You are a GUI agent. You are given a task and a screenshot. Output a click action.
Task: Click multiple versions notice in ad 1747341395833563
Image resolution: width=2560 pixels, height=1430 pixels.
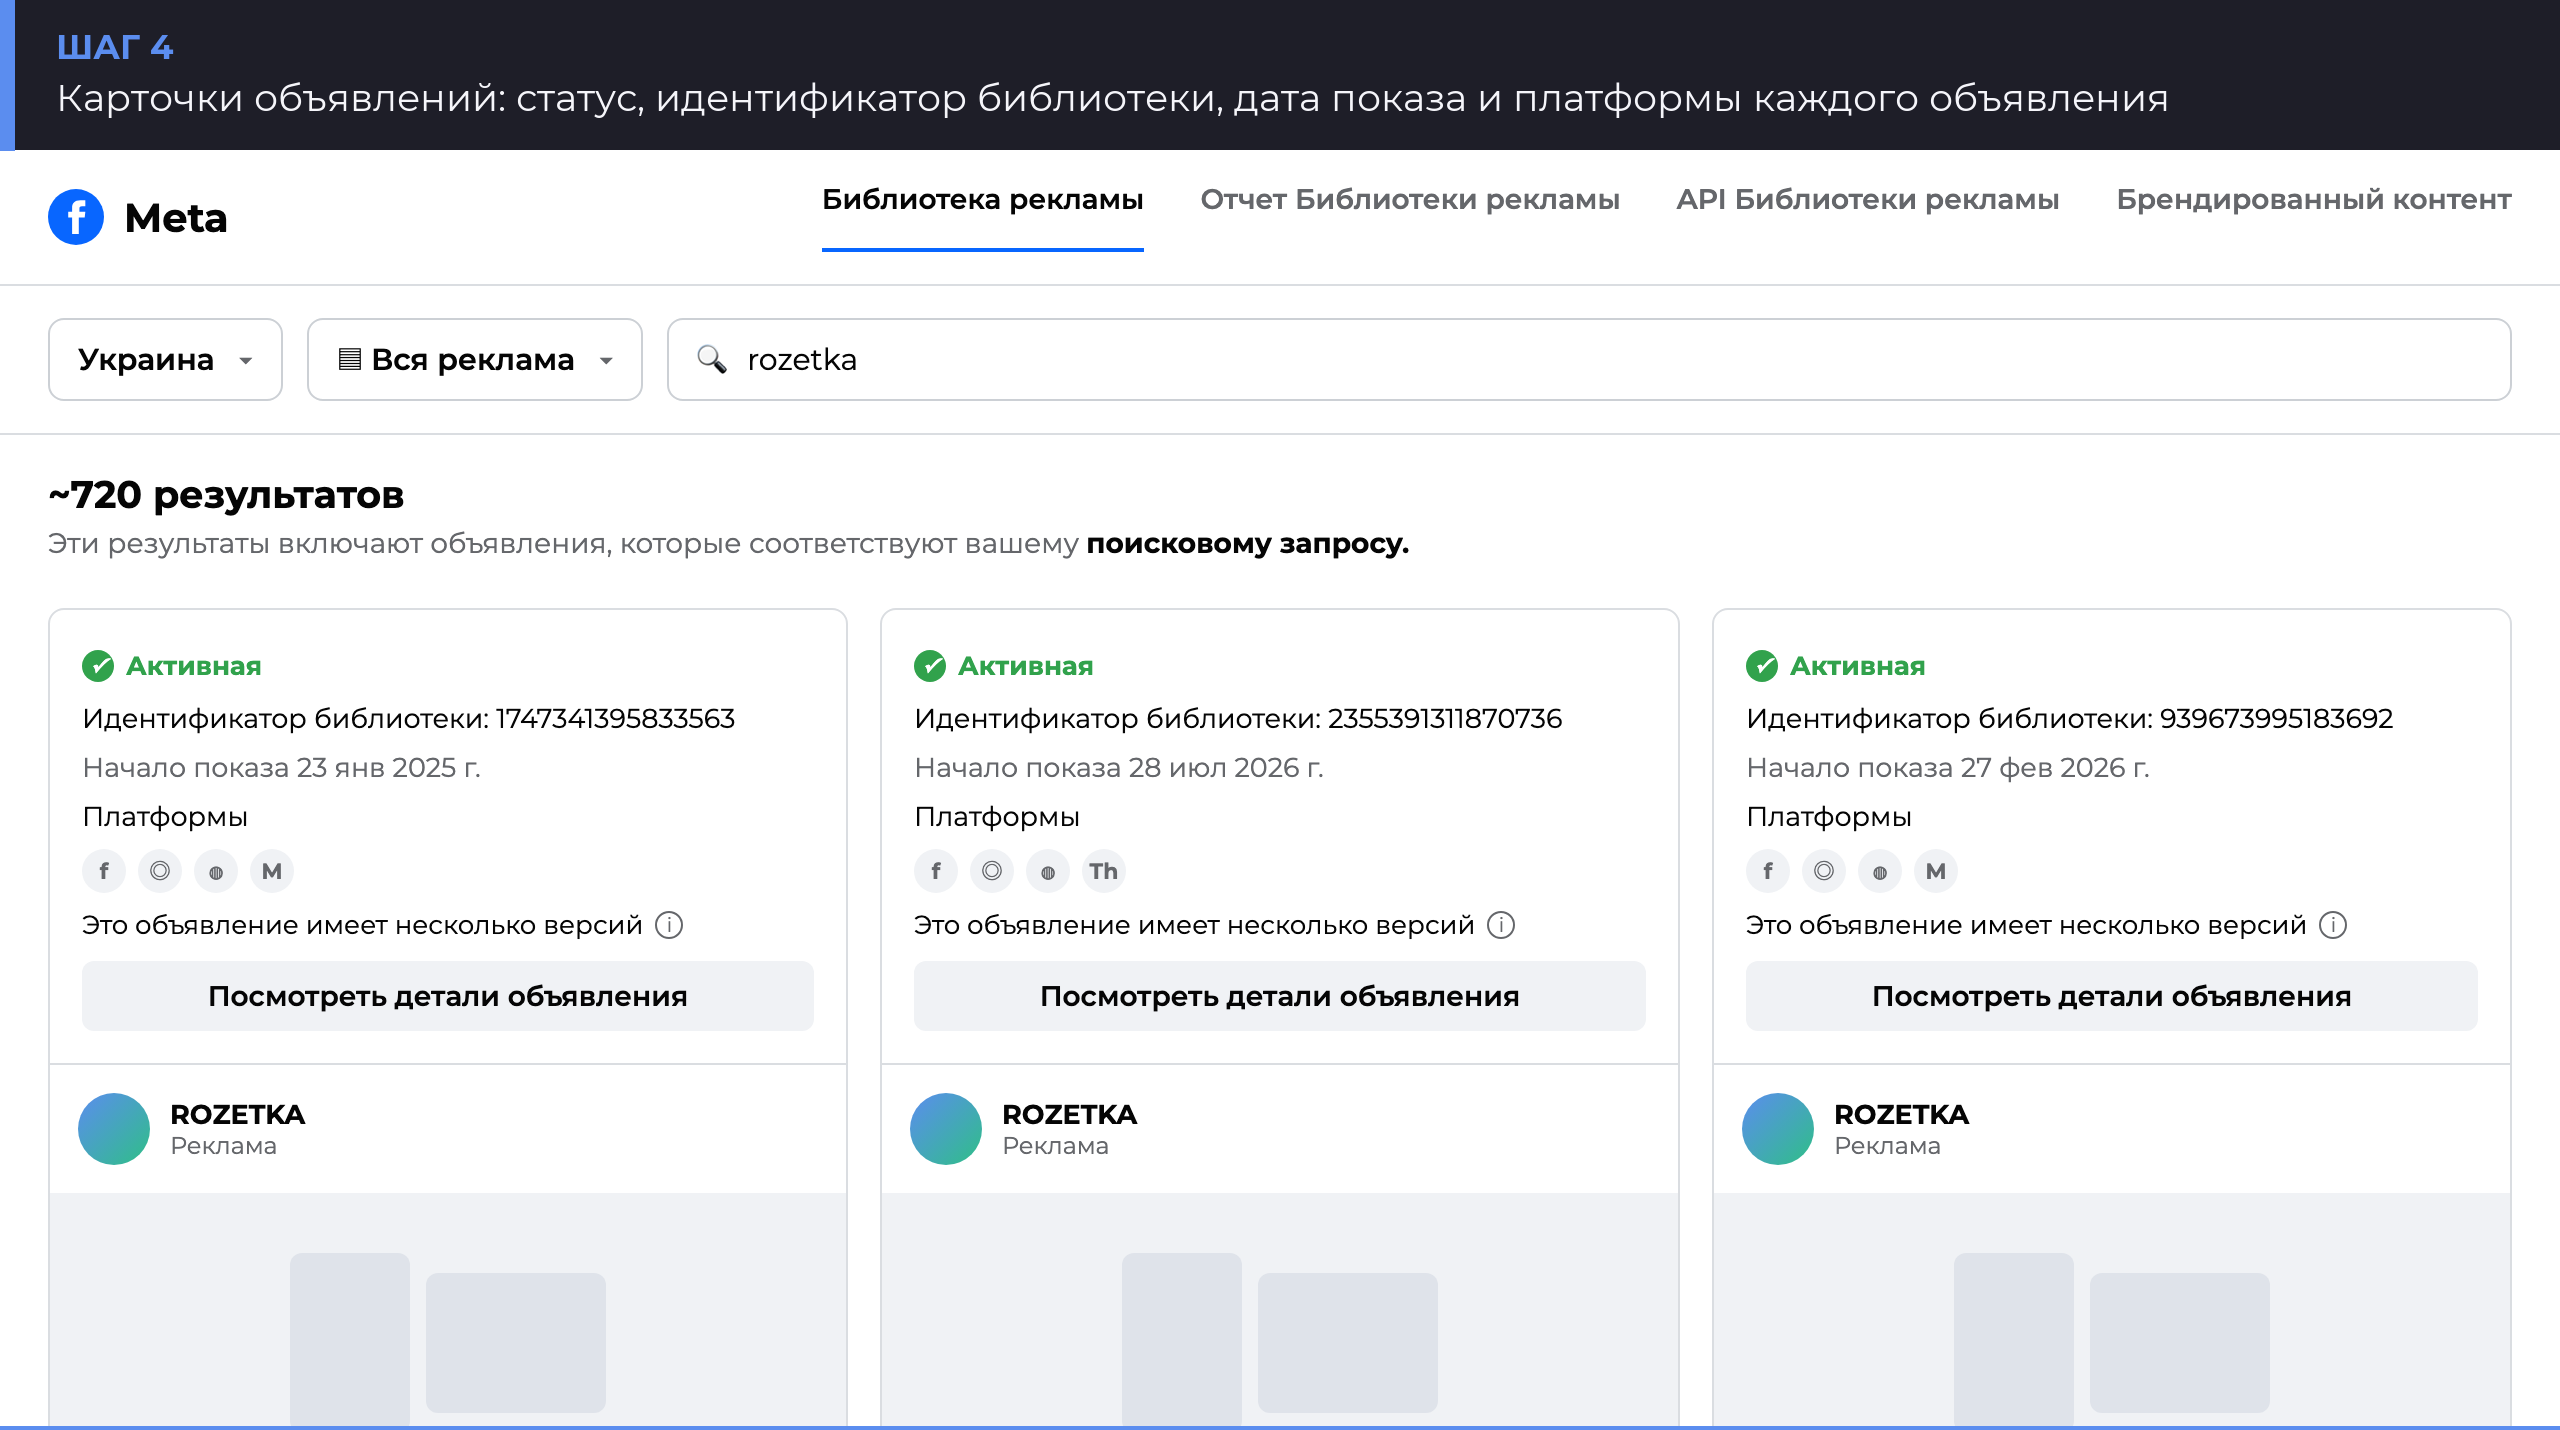click(362, 925)
